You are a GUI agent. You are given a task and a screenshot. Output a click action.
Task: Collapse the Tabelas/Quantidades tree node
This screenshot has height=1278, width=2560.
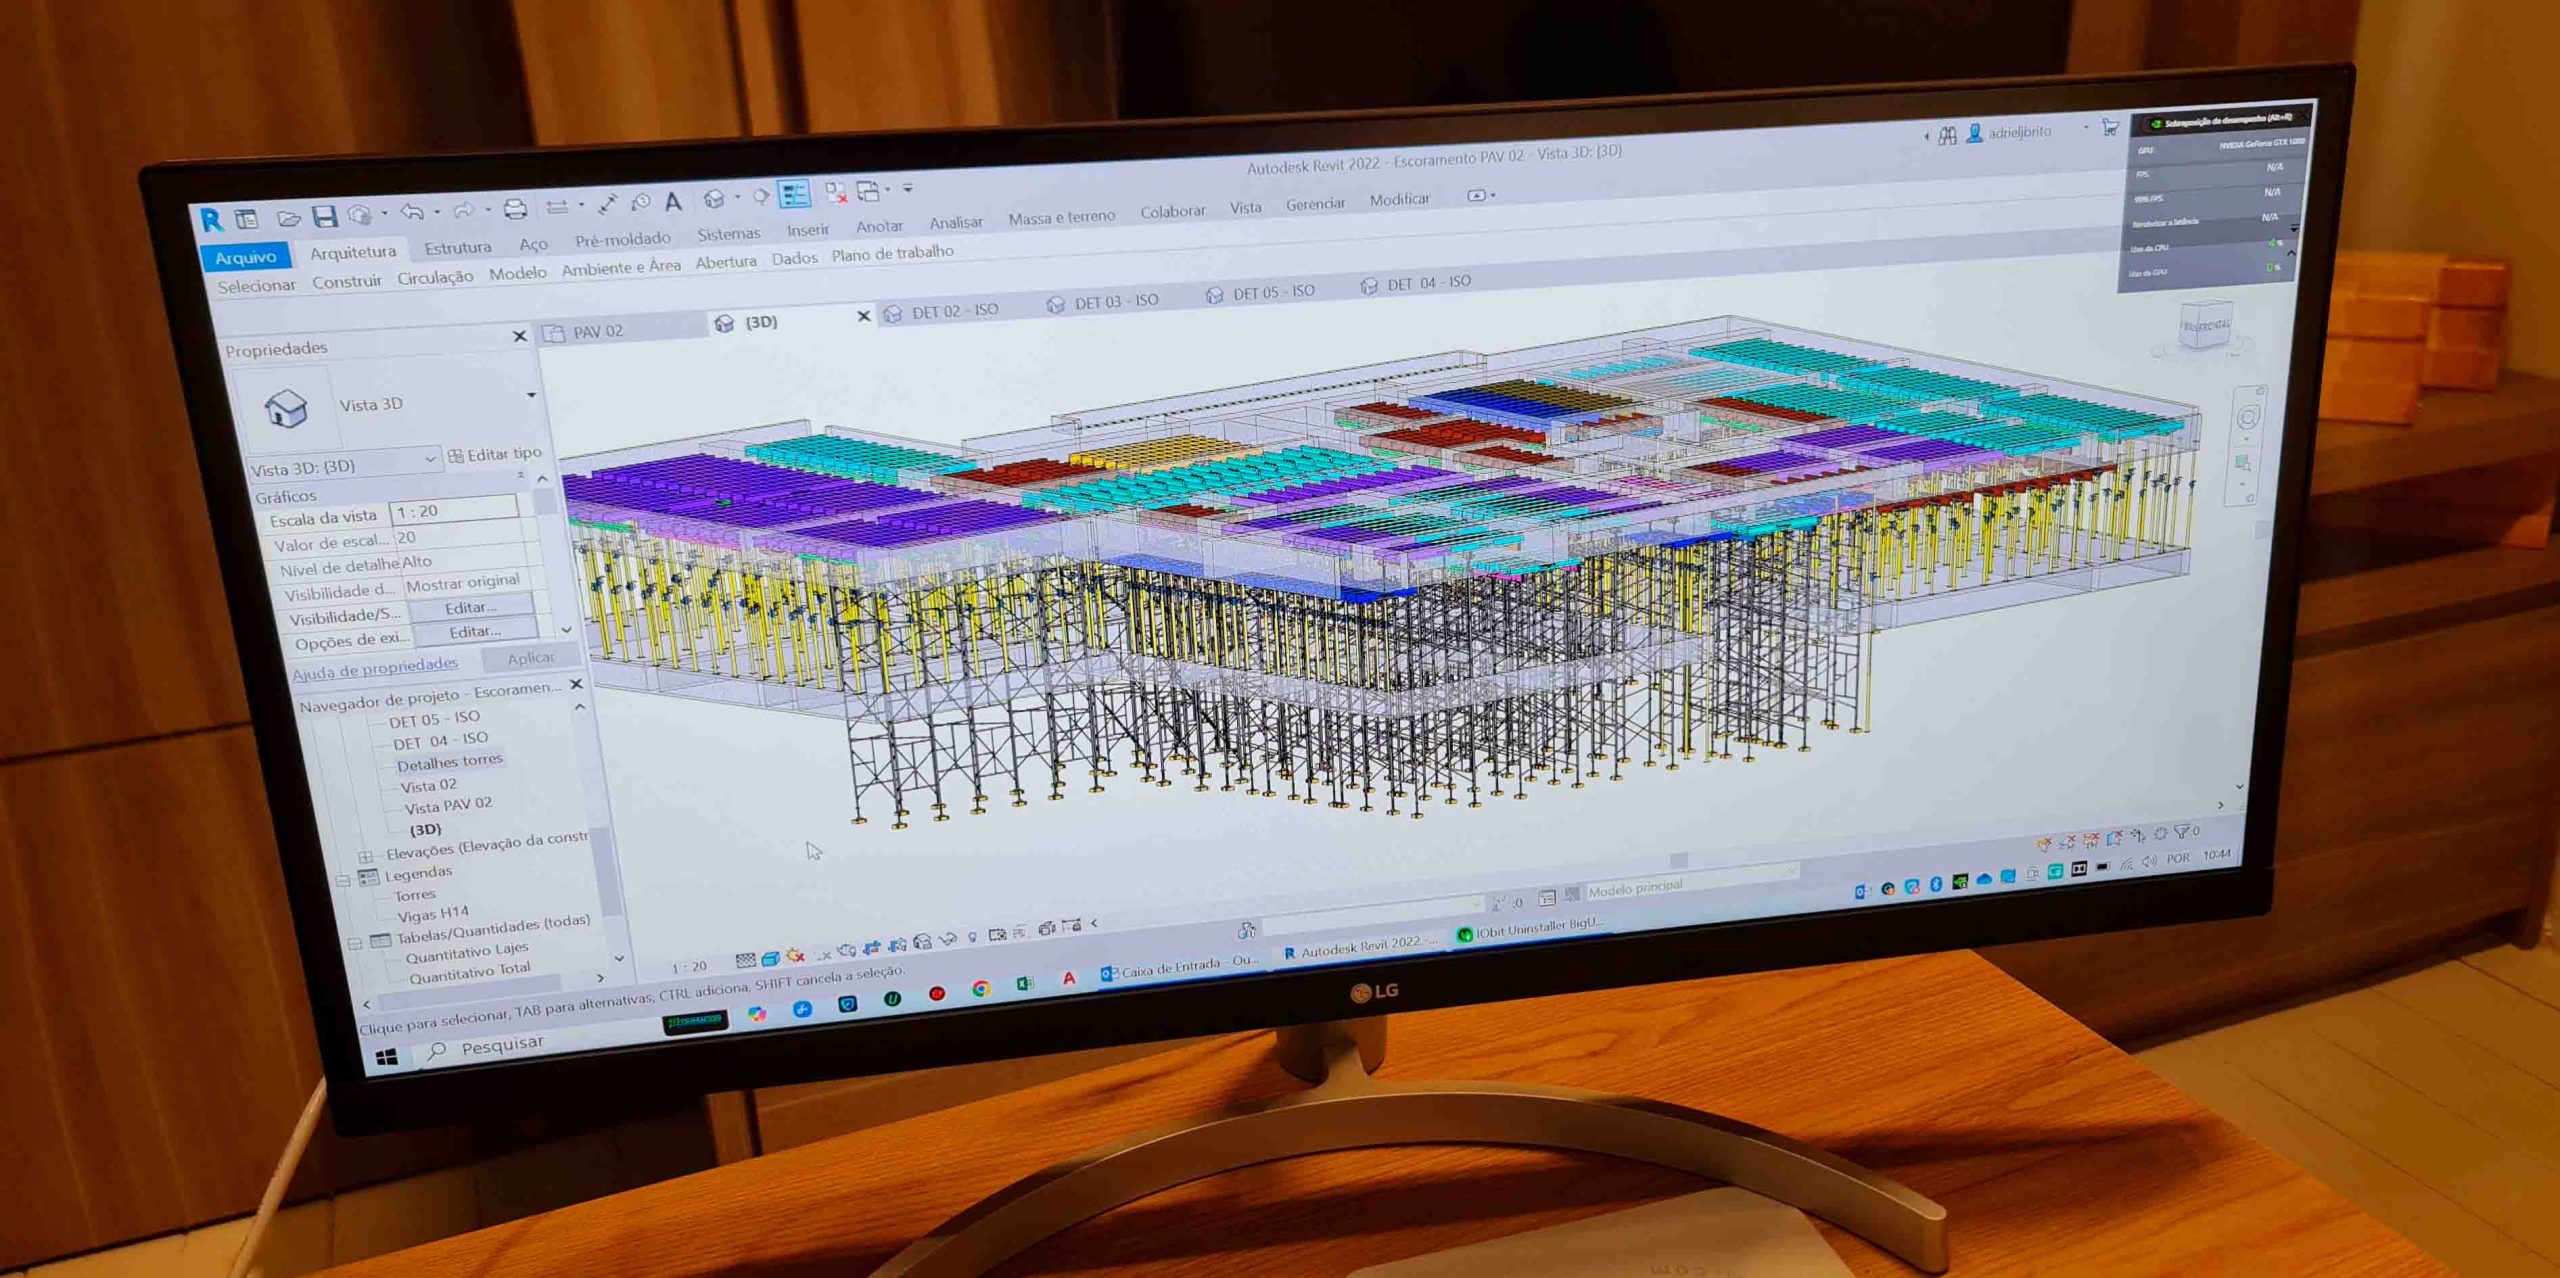[354, 944]
